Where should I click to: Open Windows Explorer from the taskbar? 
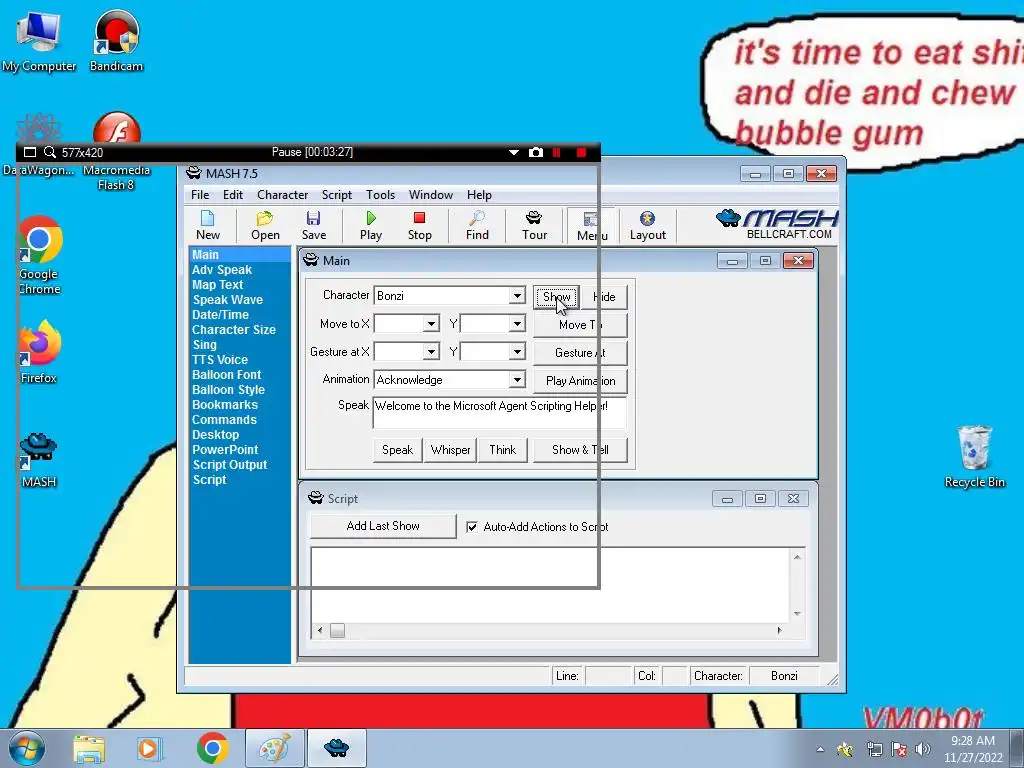[x=89, y=748]
